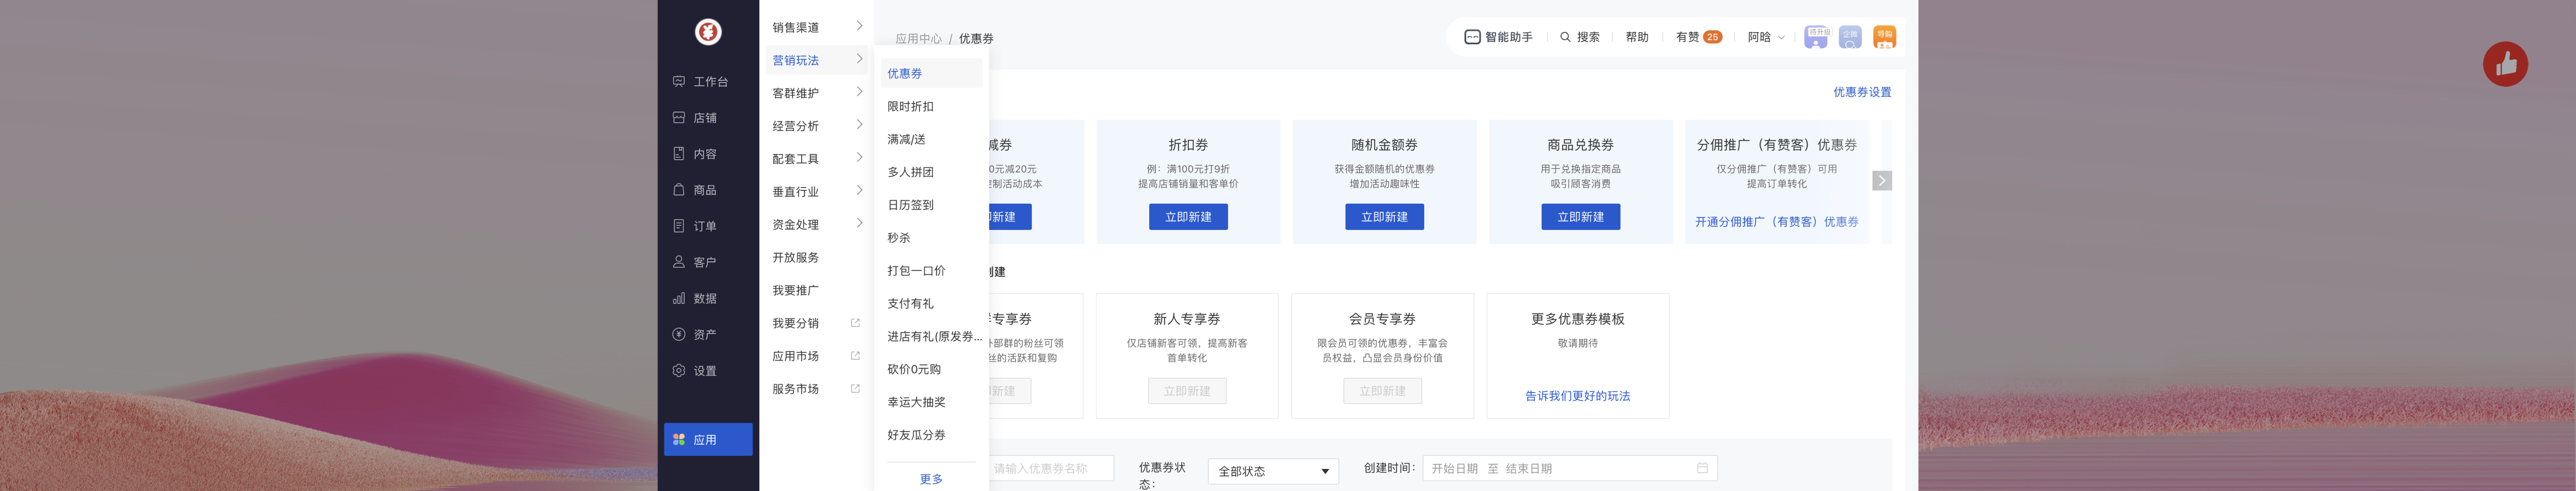Open 帮助 in the top bar
This screenshot has height=491, width=2576.
(x=1637, y=37)
